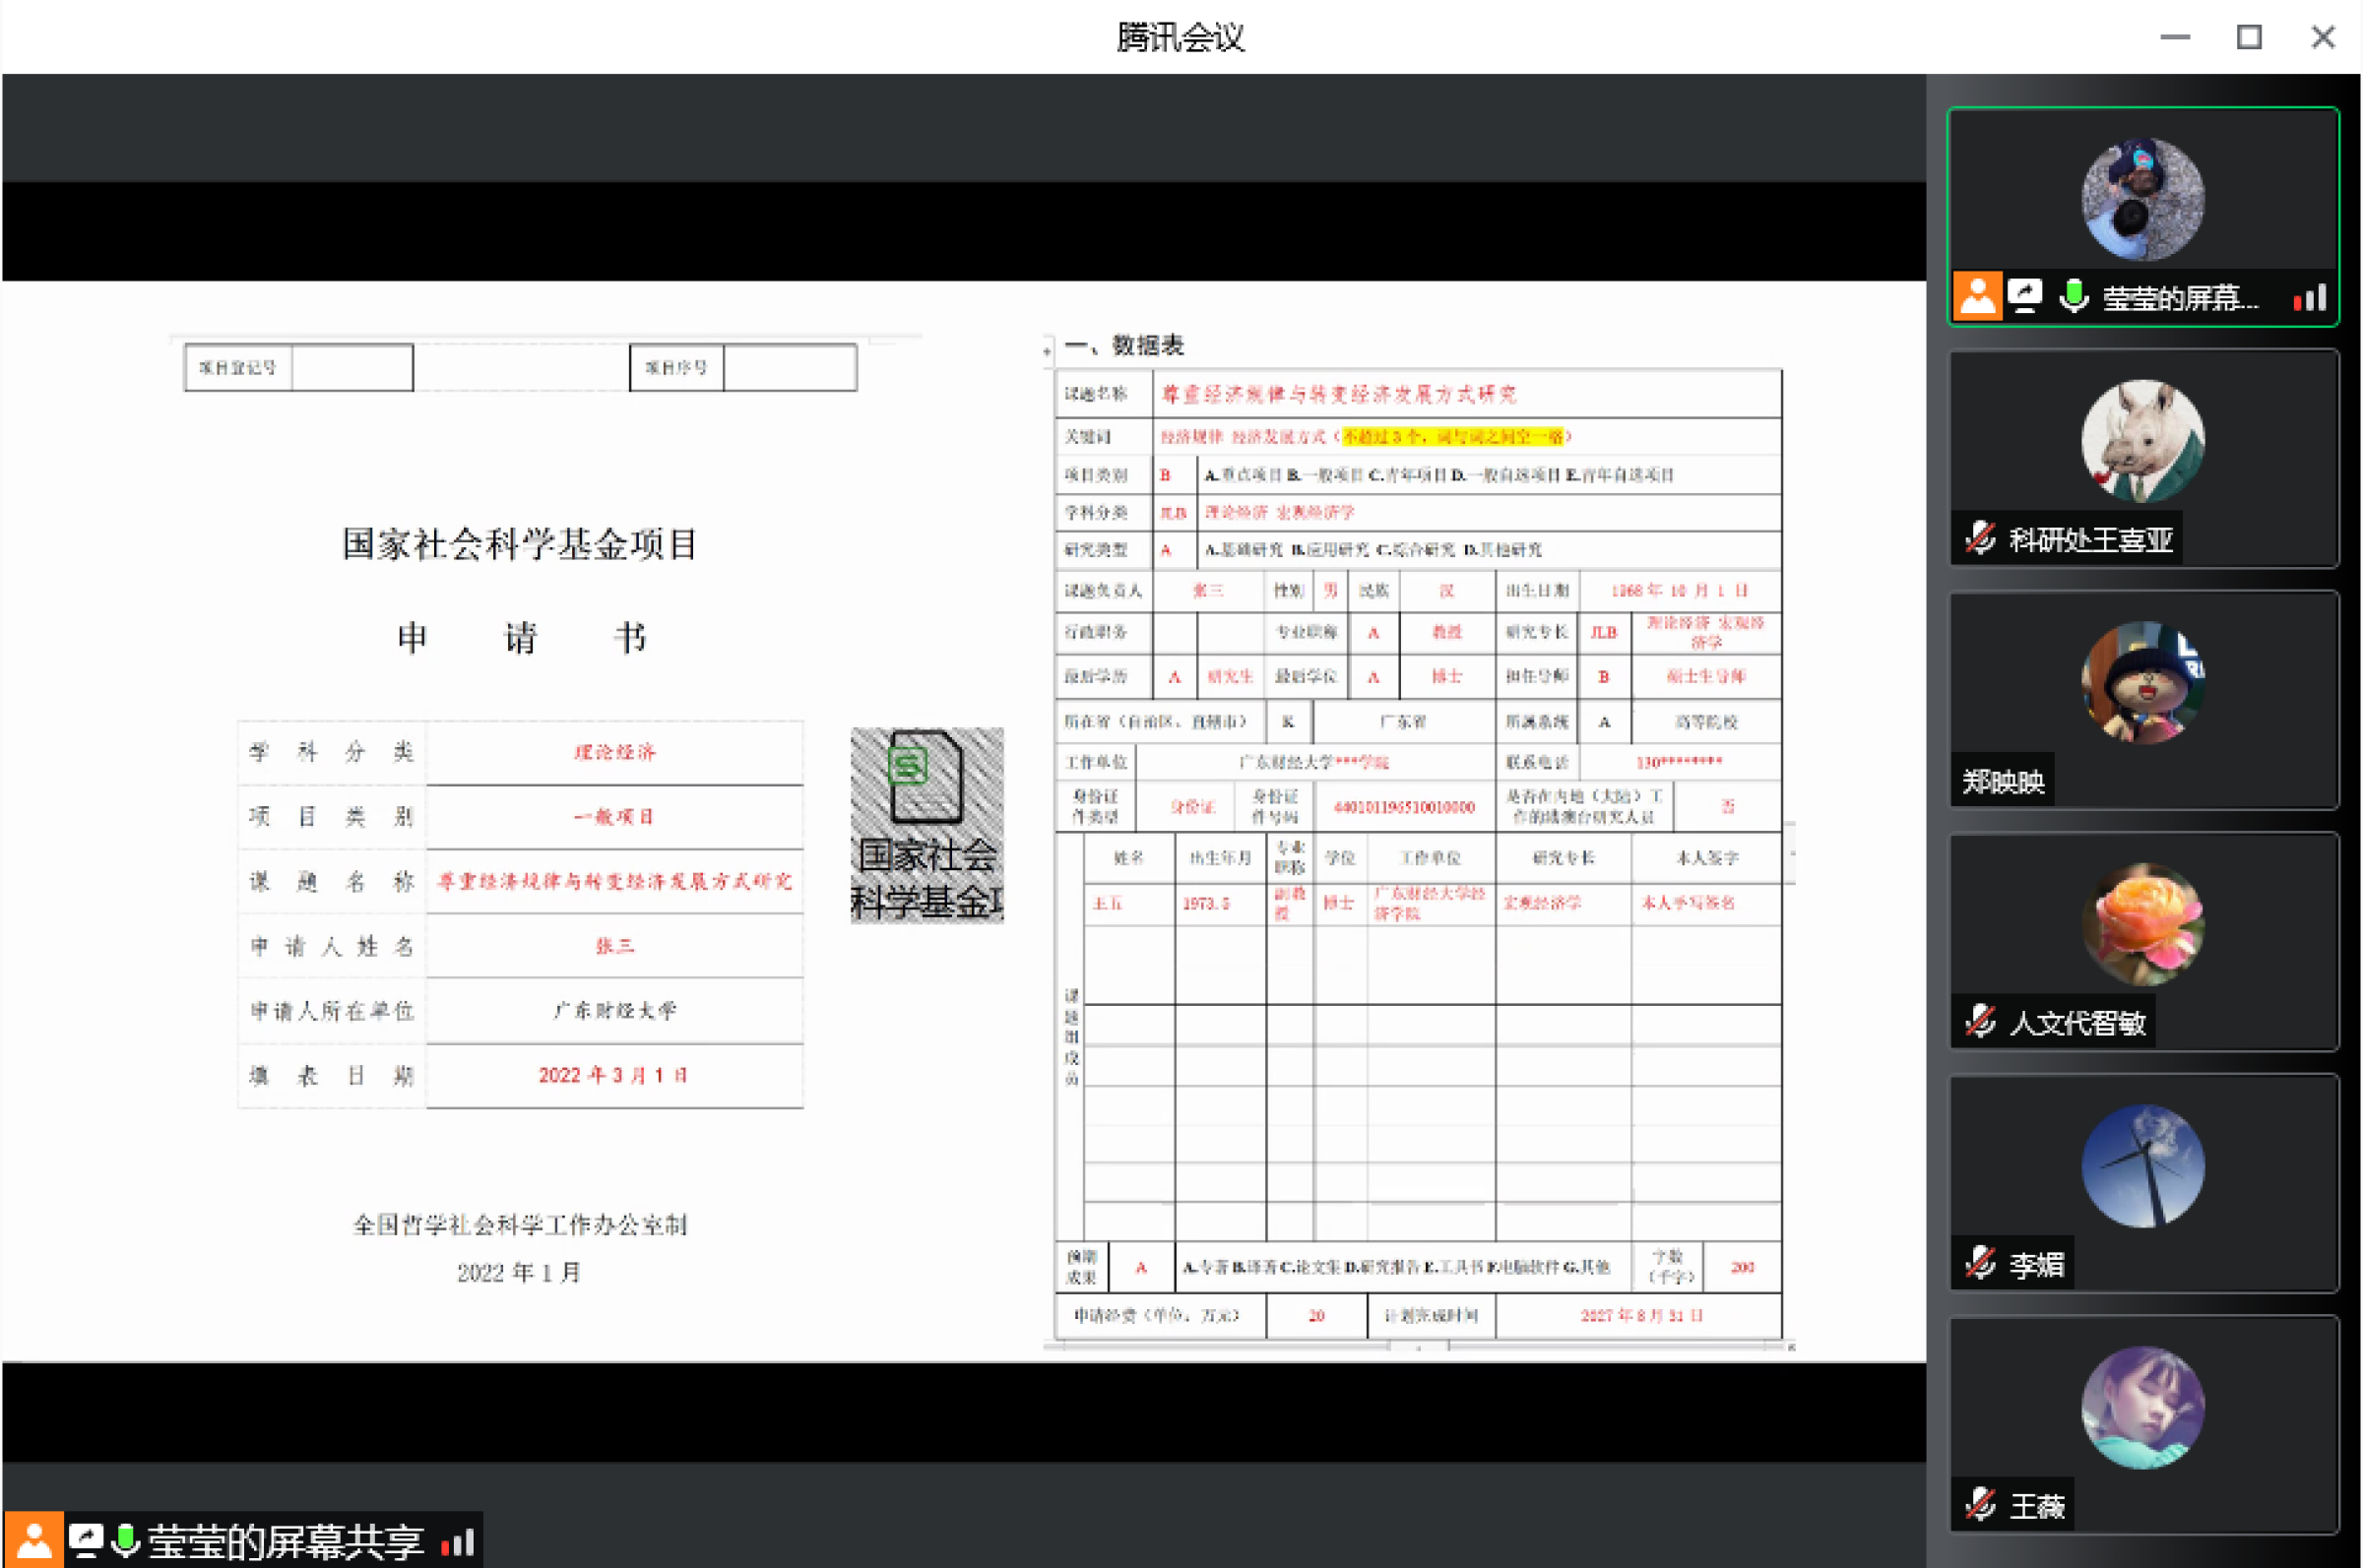Image resolution: width=2363 pixels, height=1568 pixels.
Task: Click the muted microphone icon next to 王薇
Action: (x=1980, y=1505)
